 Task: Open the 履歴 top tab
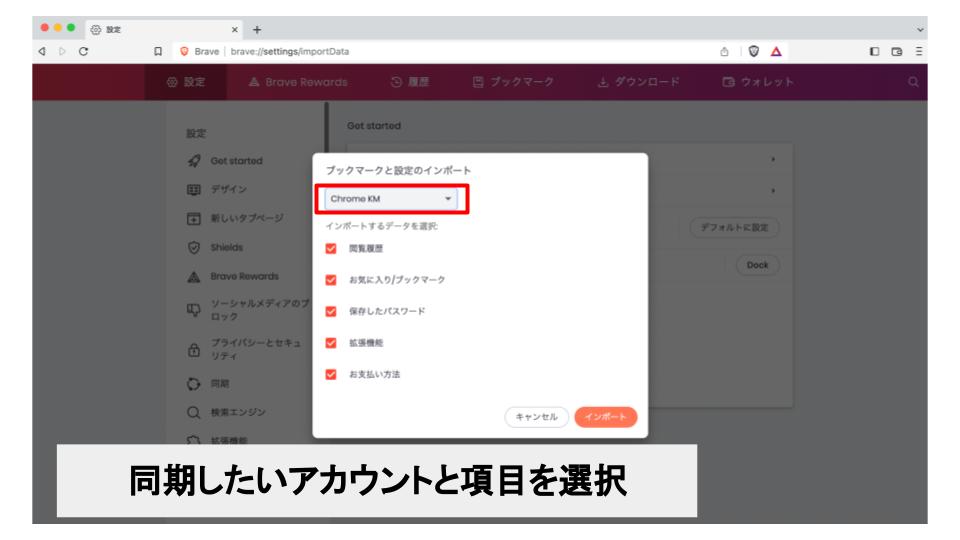(410, 82)
